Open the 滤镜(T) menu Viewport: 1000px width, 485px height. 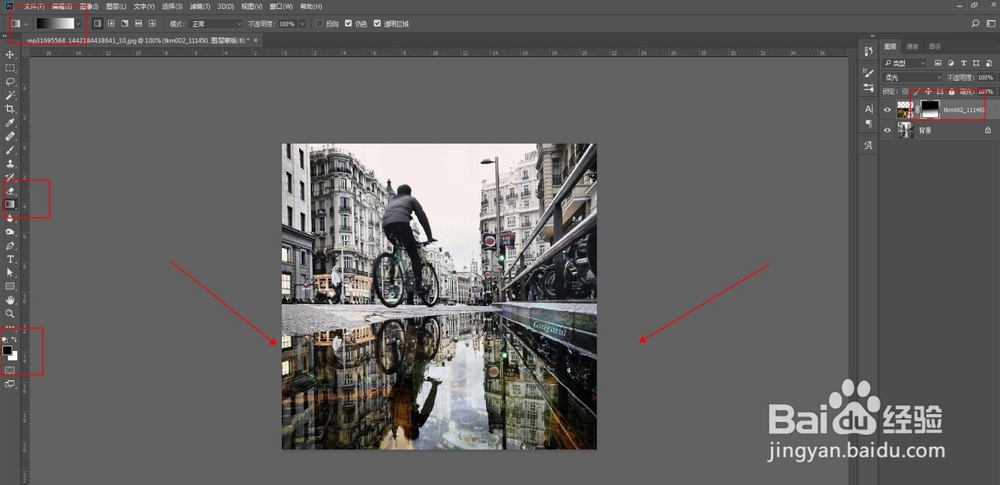click(x=199, y=6)
